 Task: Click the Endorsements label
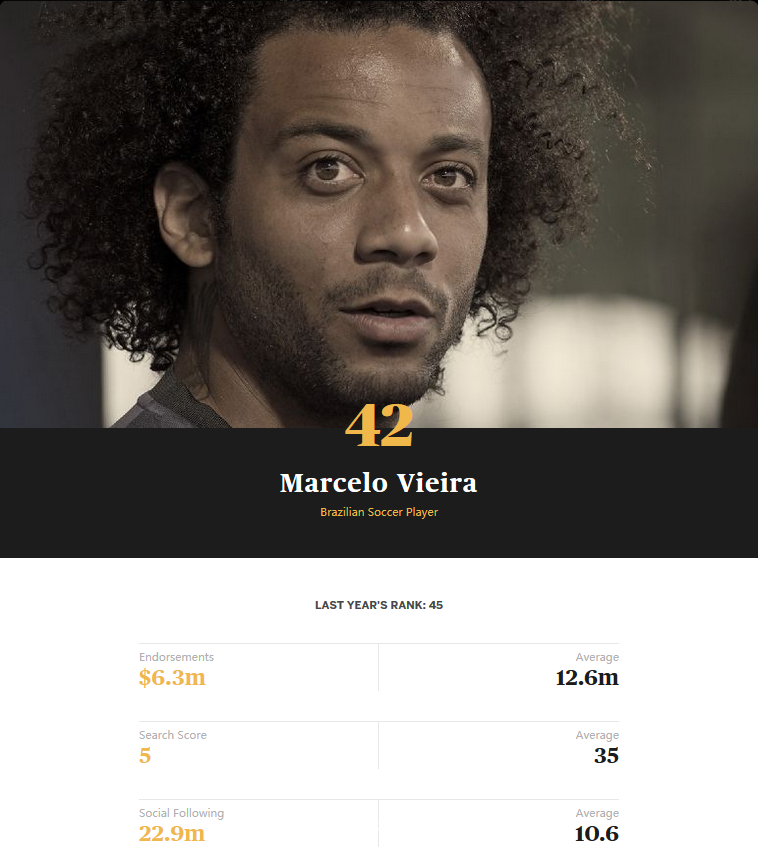176,657
